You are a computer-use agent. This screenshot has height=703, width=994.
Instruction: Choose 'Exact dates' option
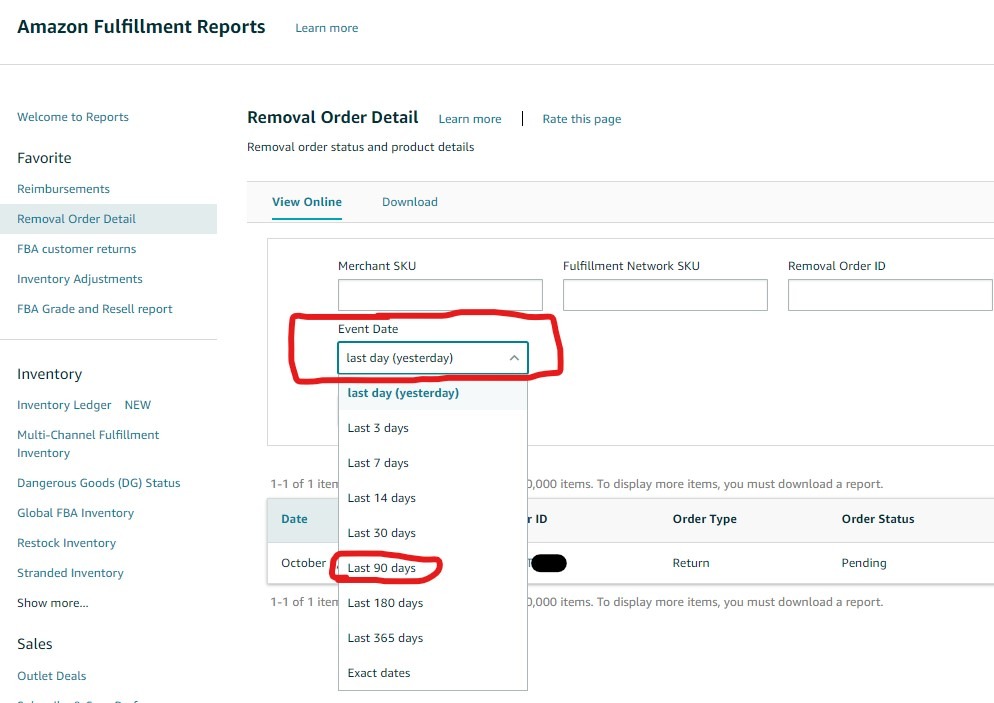click(379, 673)
